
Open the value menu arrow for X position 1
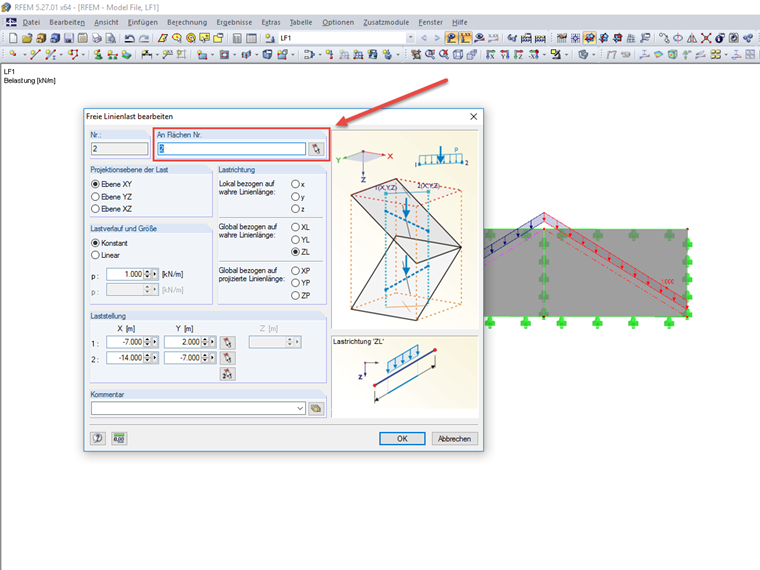click(155, 342)
